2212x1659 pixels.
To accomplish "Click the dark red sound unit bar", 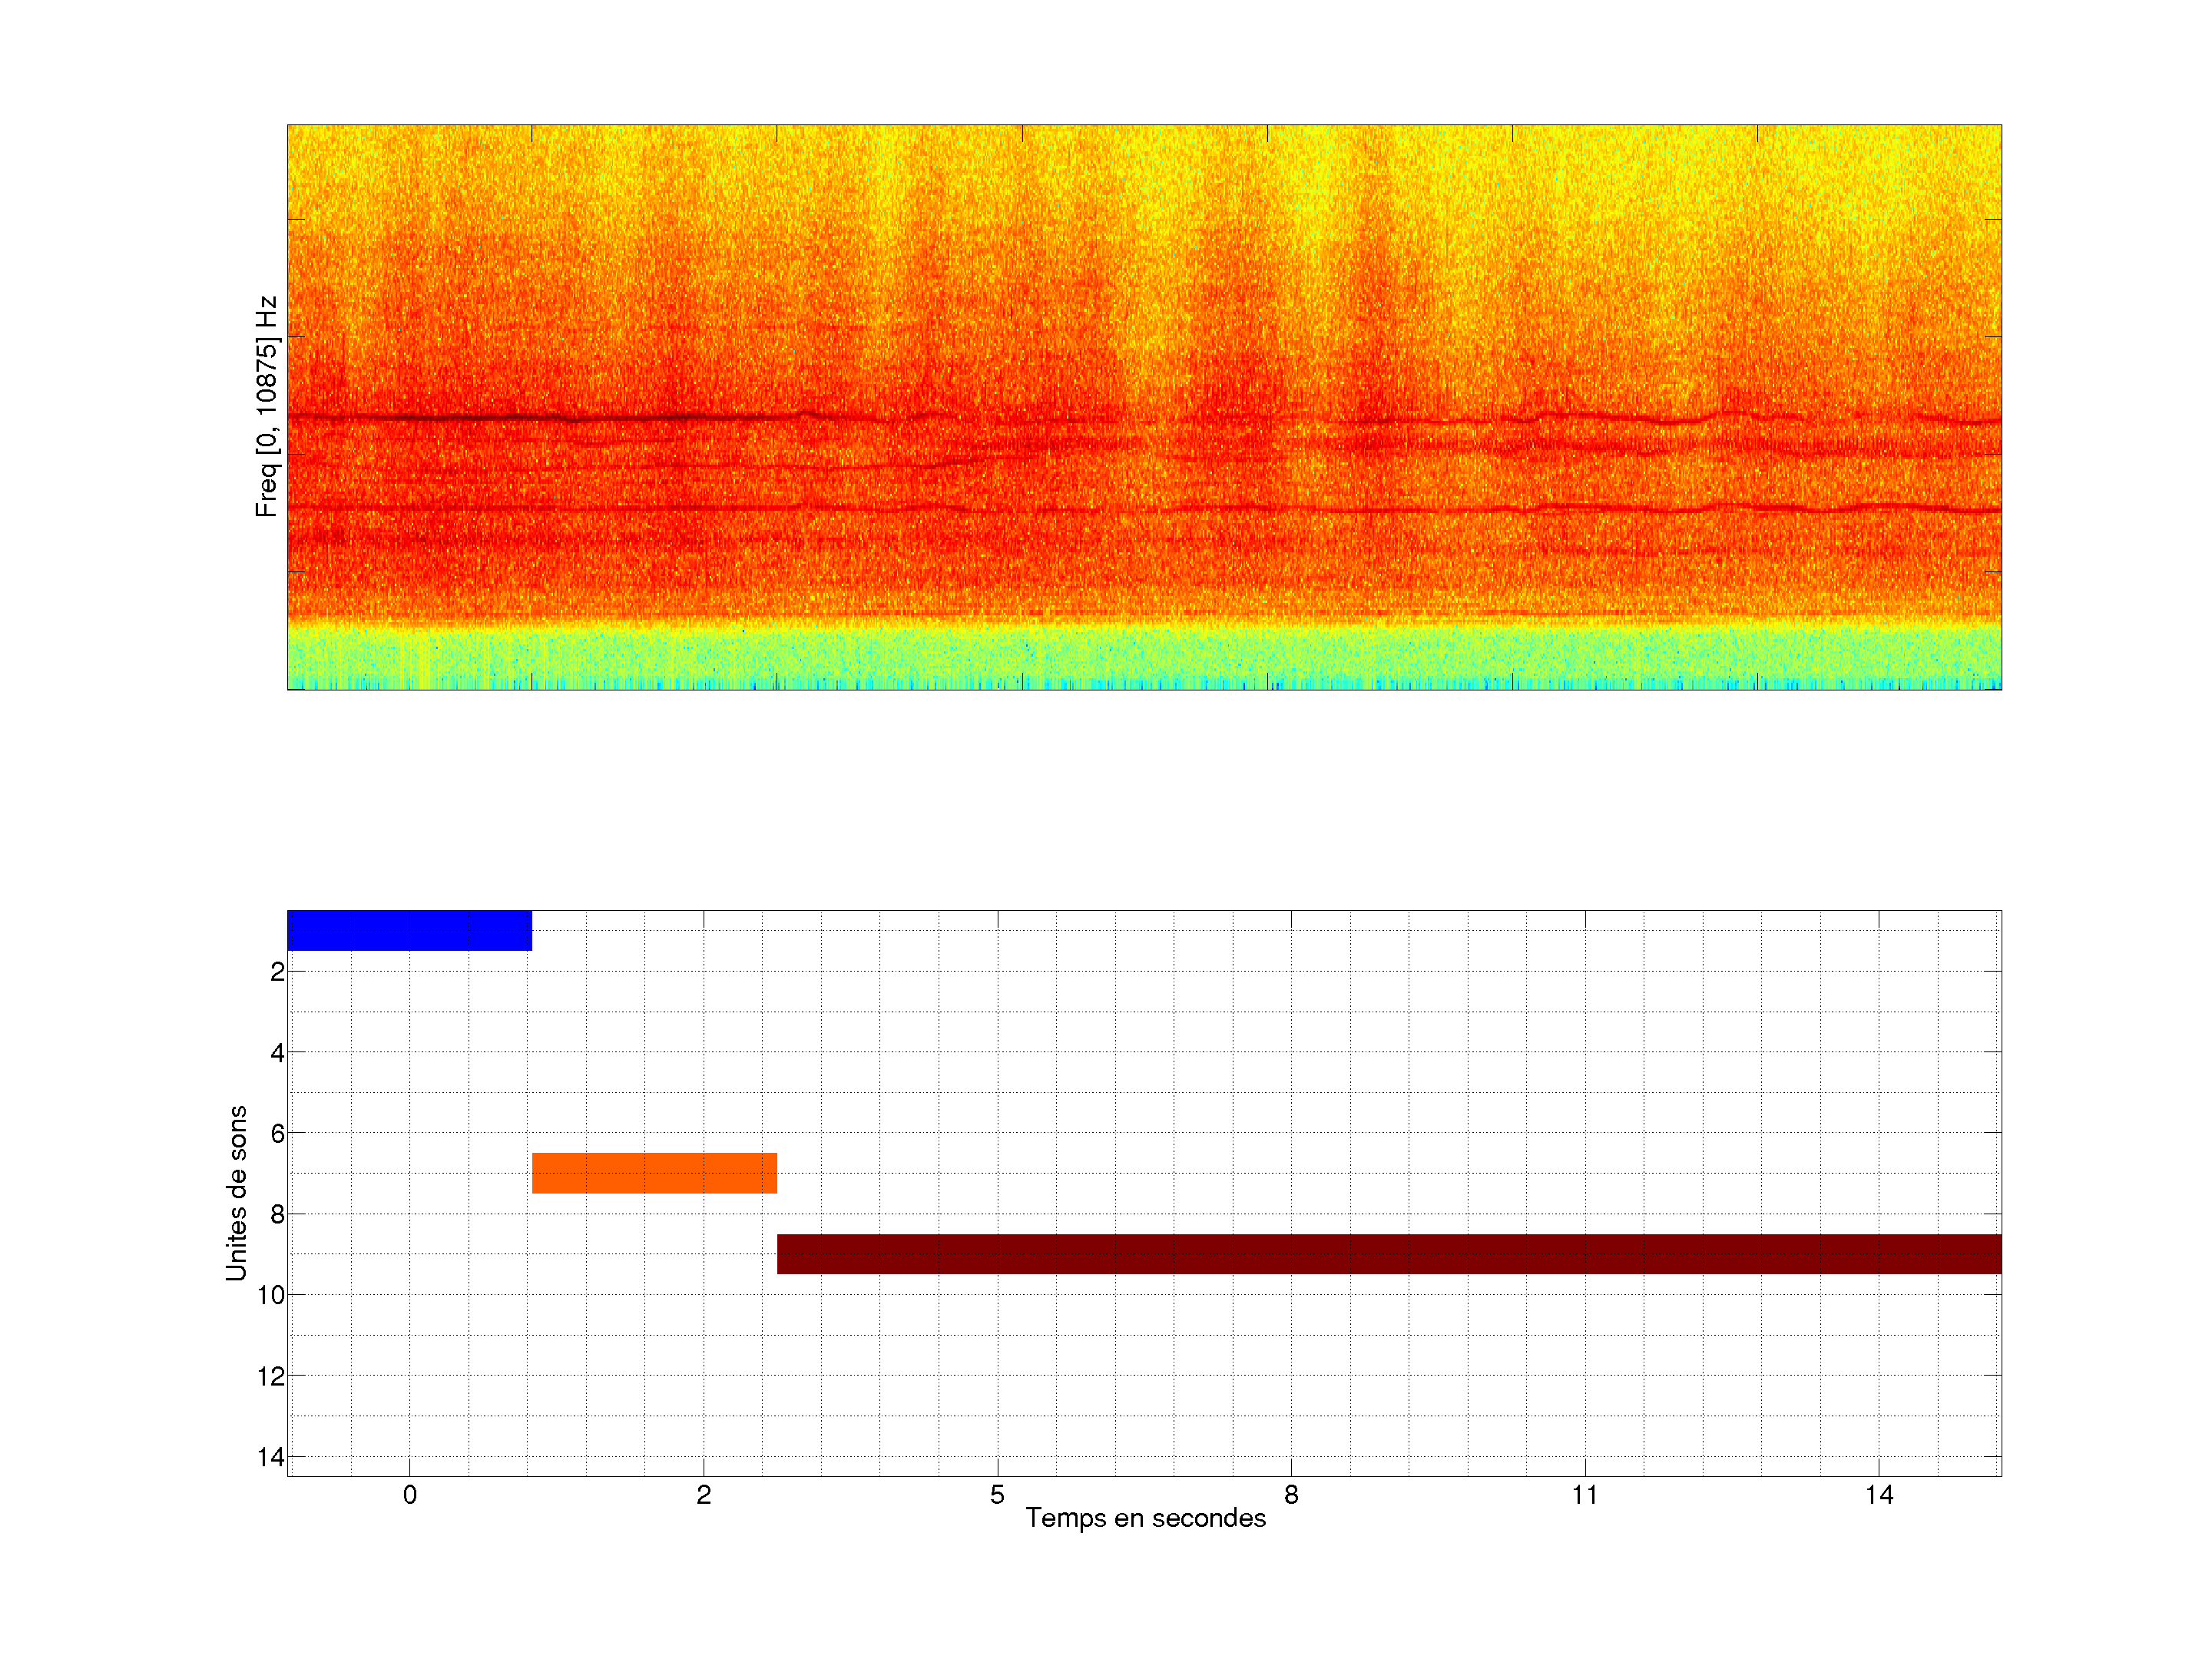I will click(x=1388, y=1254).
